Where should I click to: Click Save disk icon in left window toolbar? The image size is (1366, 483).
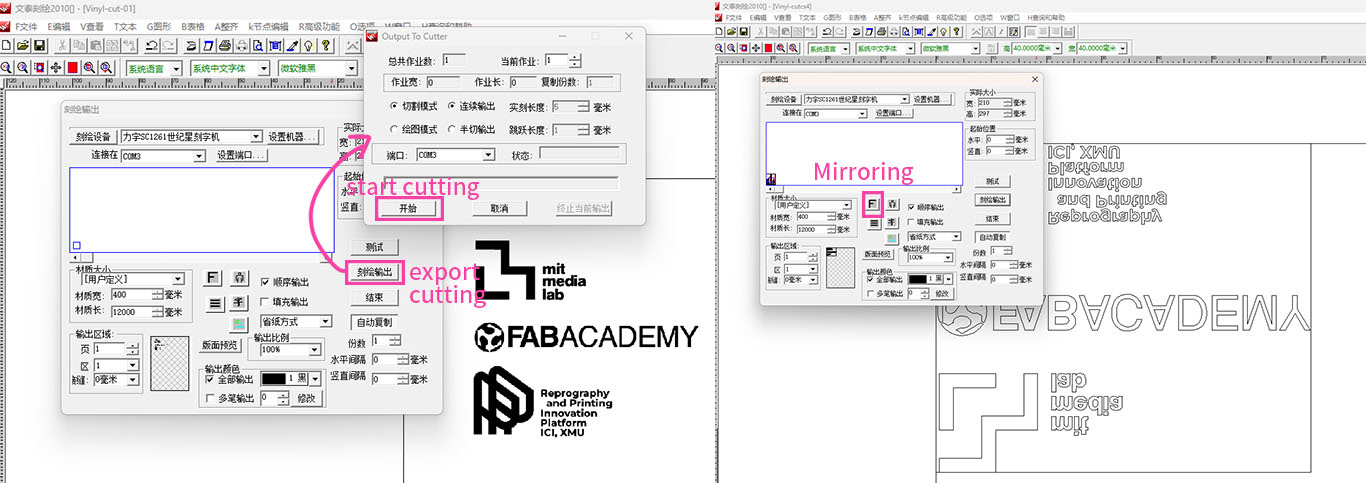[39, 45]
